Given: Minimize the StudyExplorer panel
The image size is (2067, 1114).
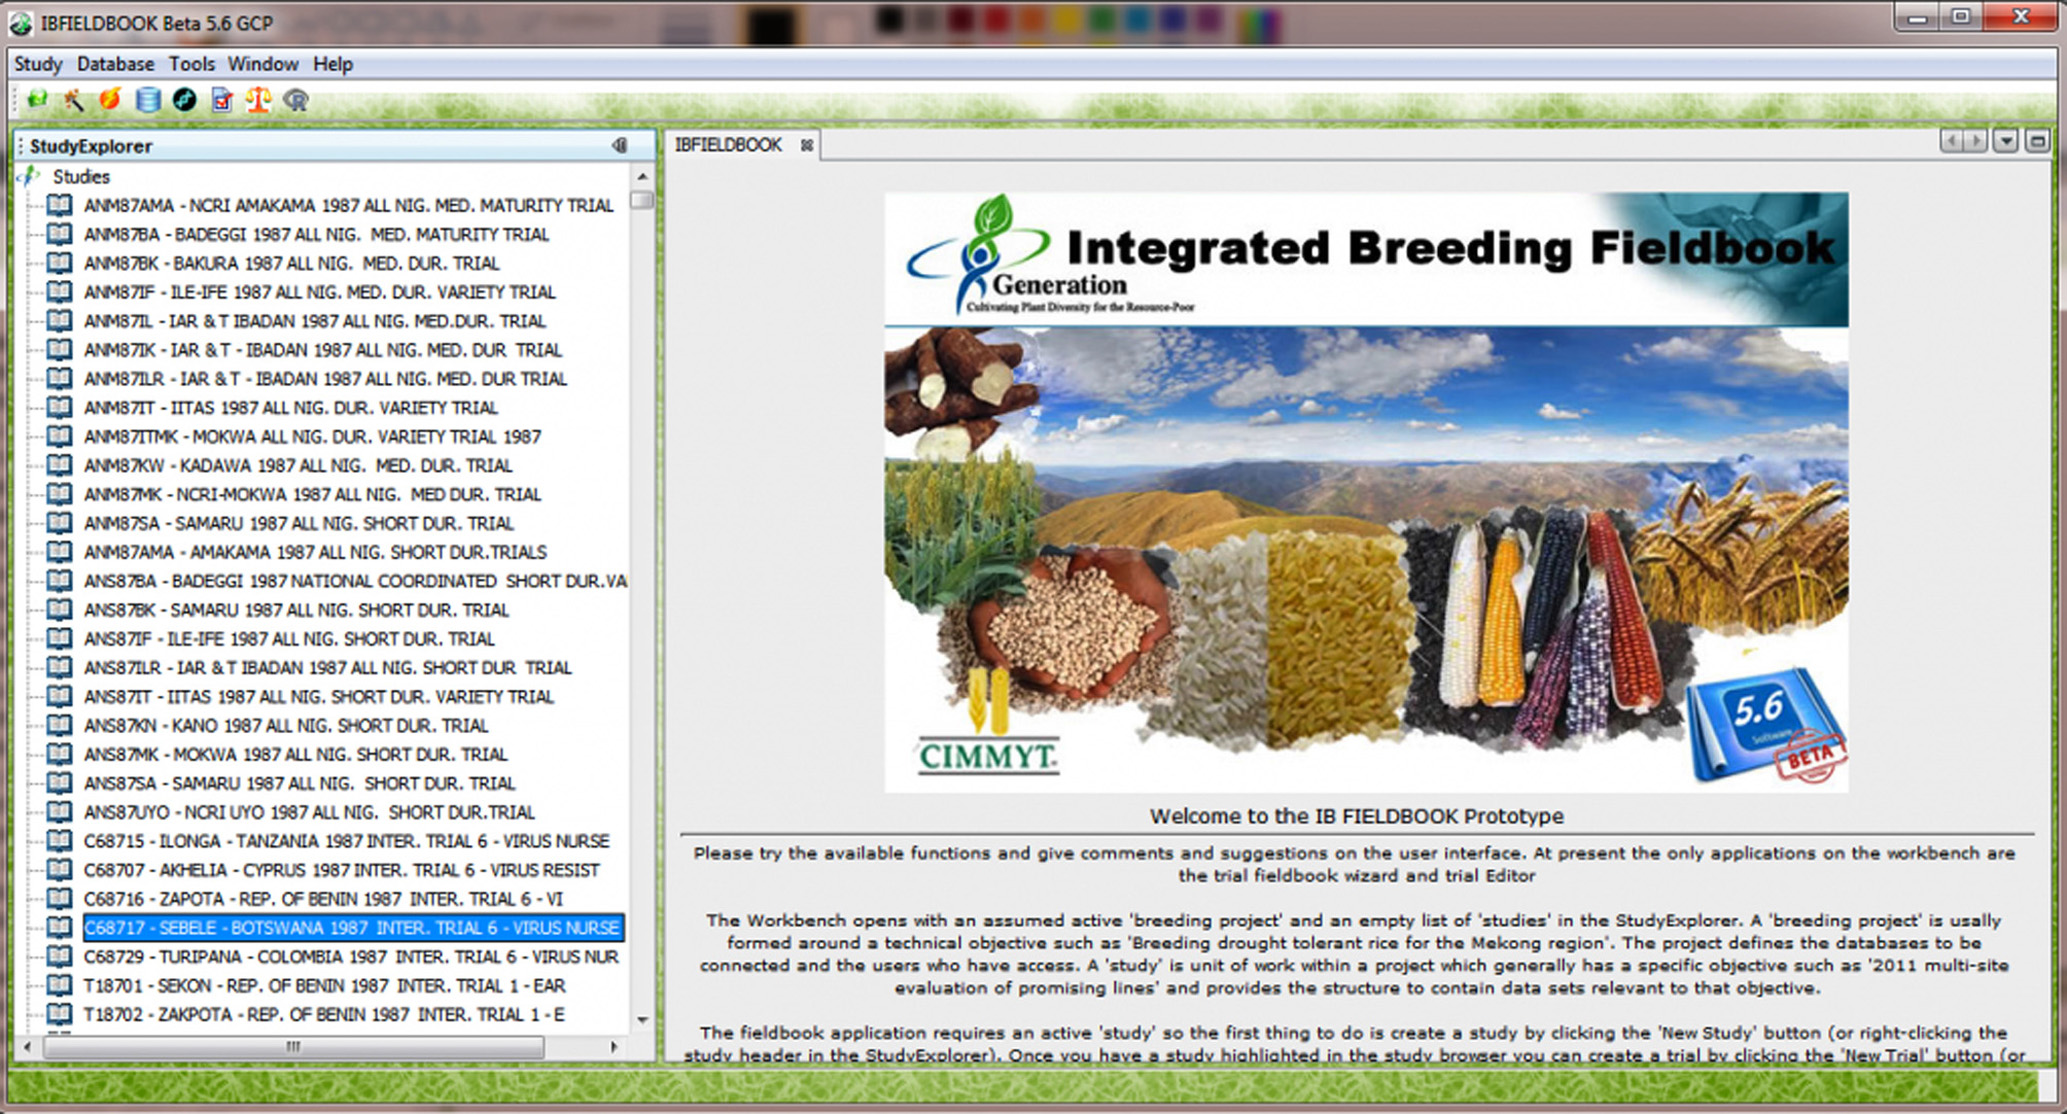Looking at the screenshot, I should tap(620, 146).
